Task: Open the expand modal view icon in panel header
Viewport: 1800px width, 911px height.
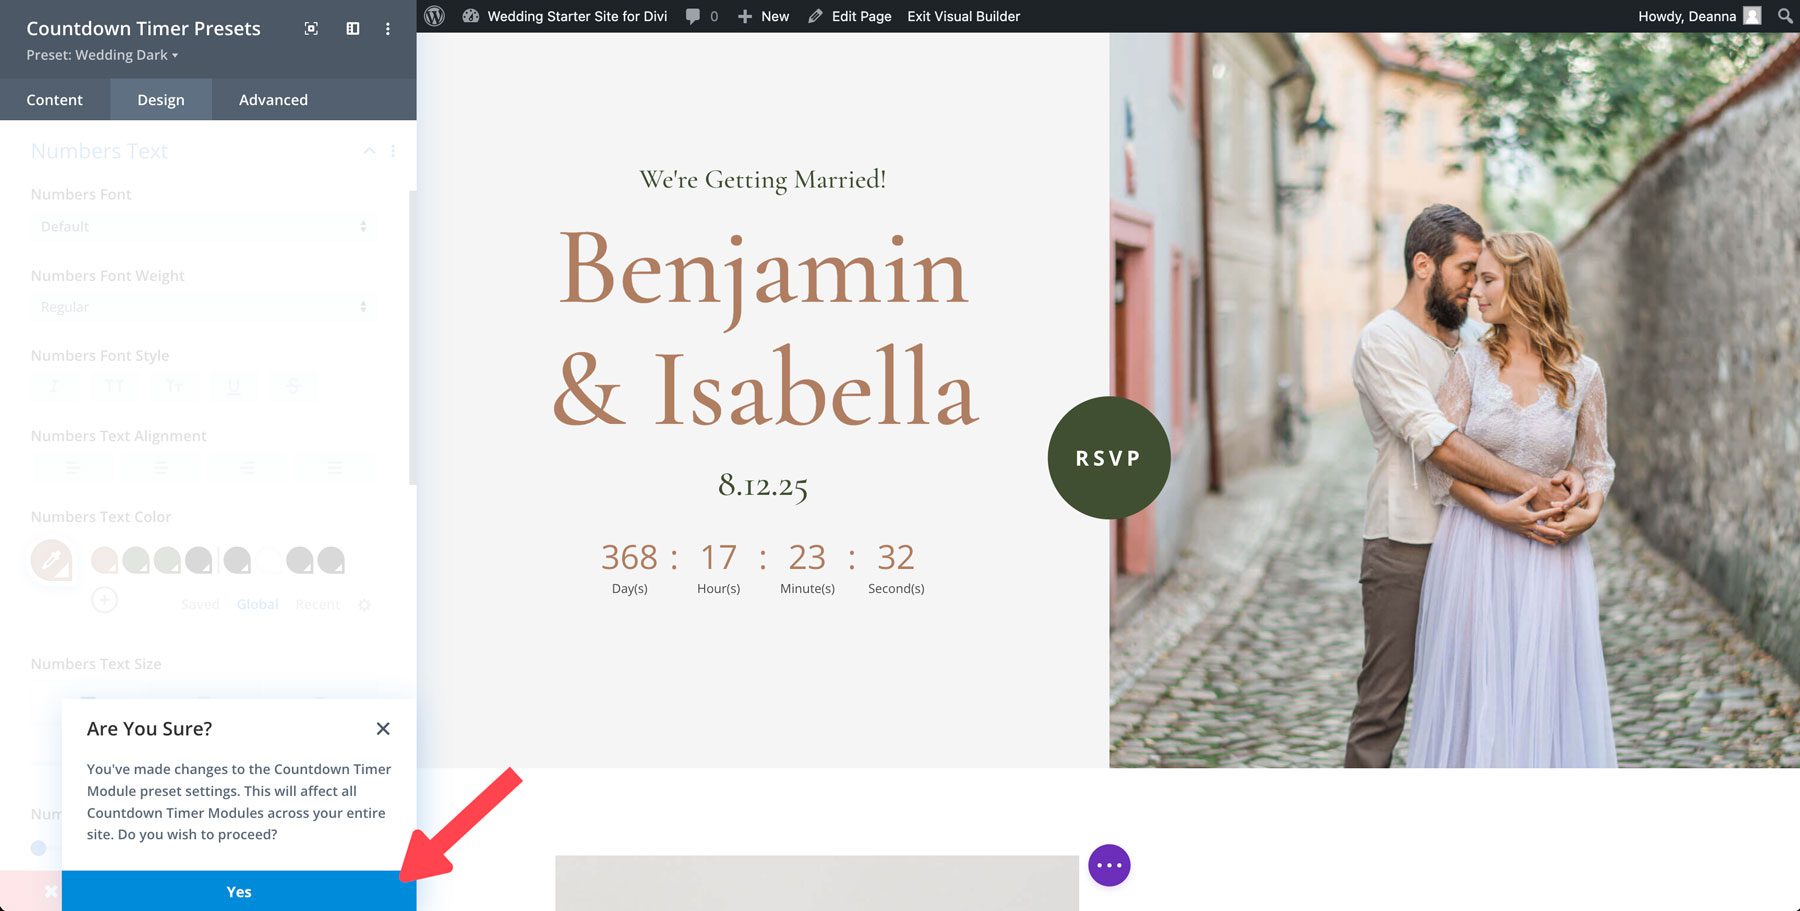Action: pyautogui.click(x=310, y=29)
